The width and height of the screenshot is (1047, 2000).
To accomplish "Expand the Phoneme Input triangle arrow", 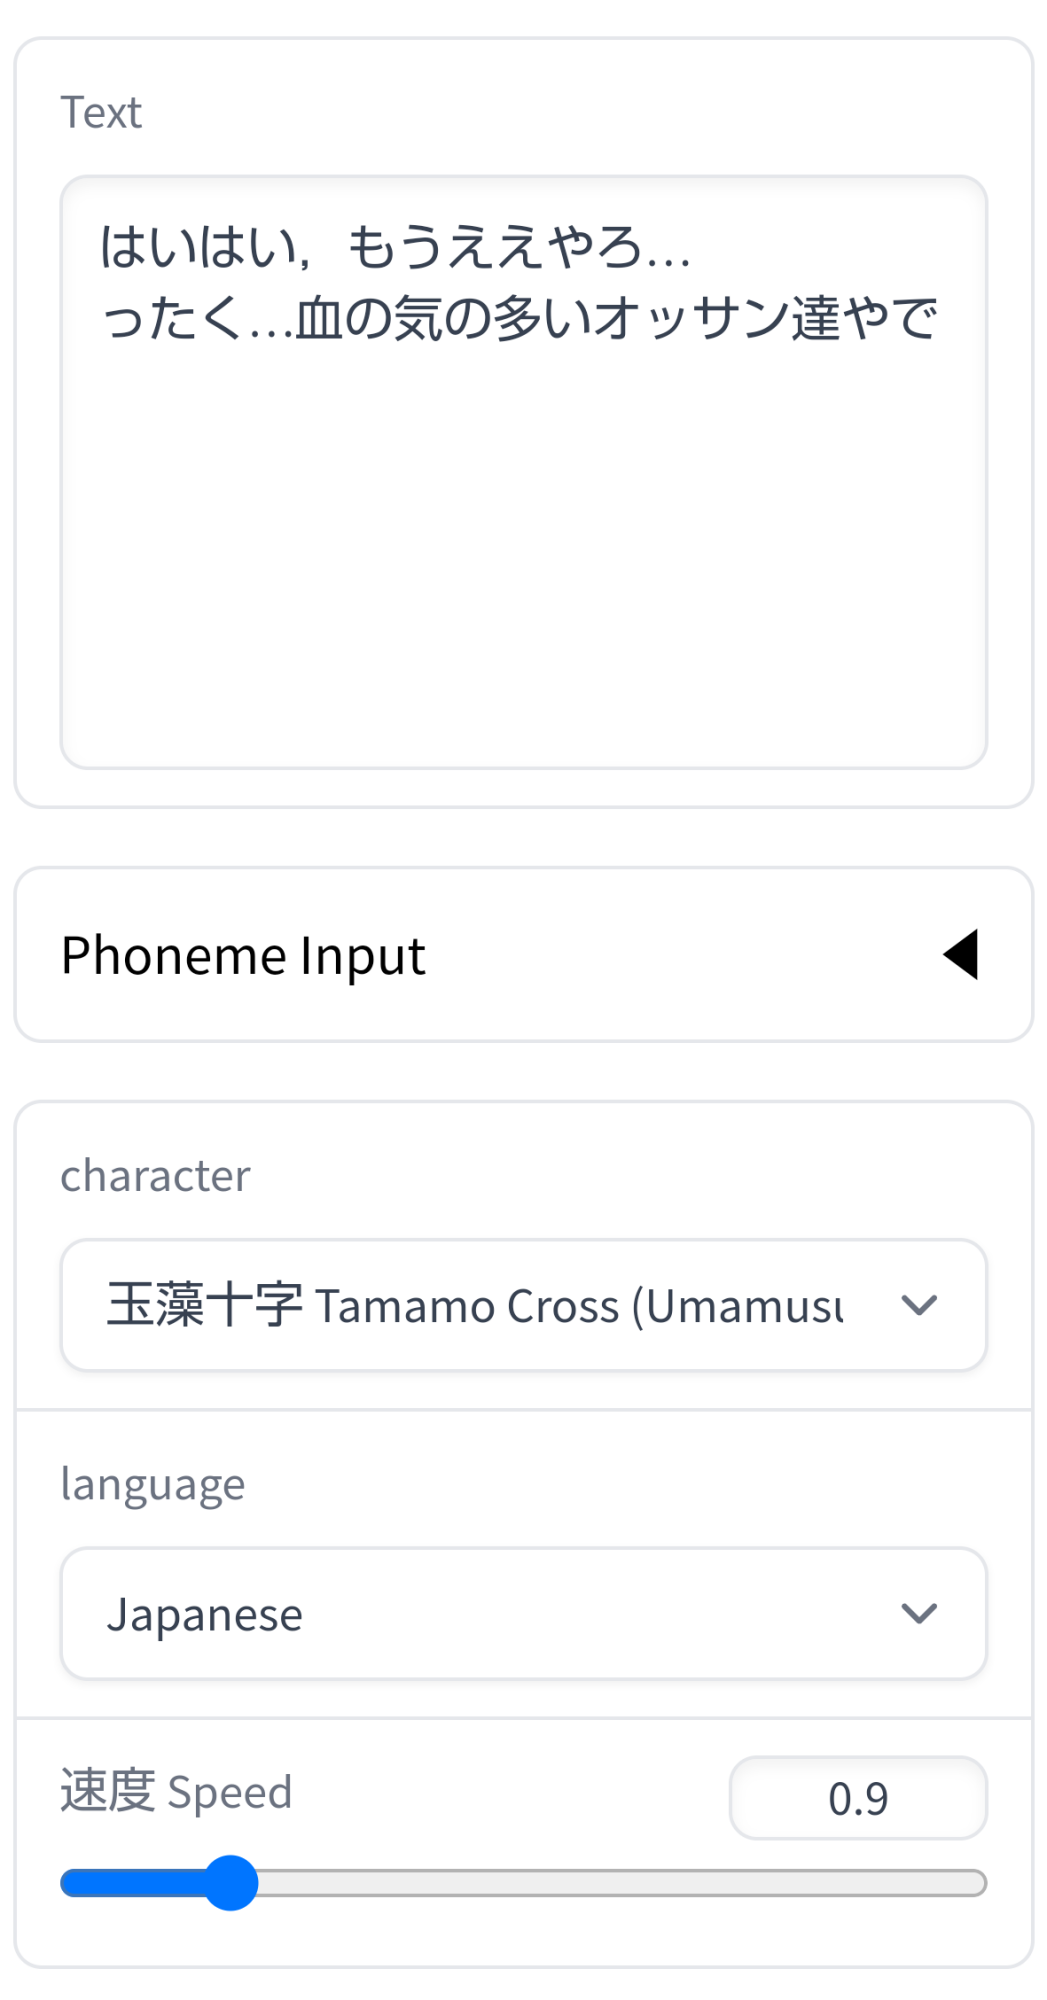I will click(x=961, y=954).
